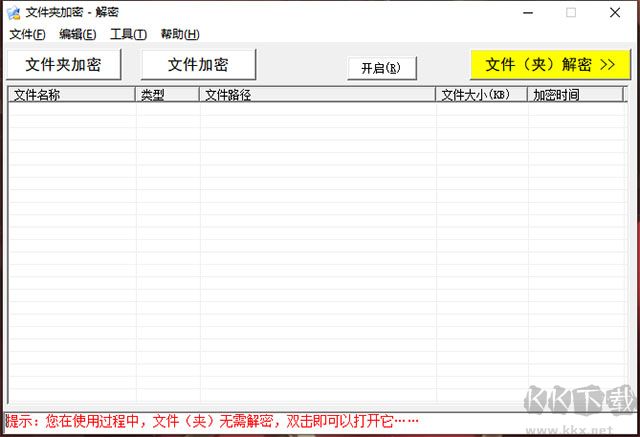This screenshot has width=640, height=437.
Task: Open the 文件(F) menu
Action: [x=27, y=34]
